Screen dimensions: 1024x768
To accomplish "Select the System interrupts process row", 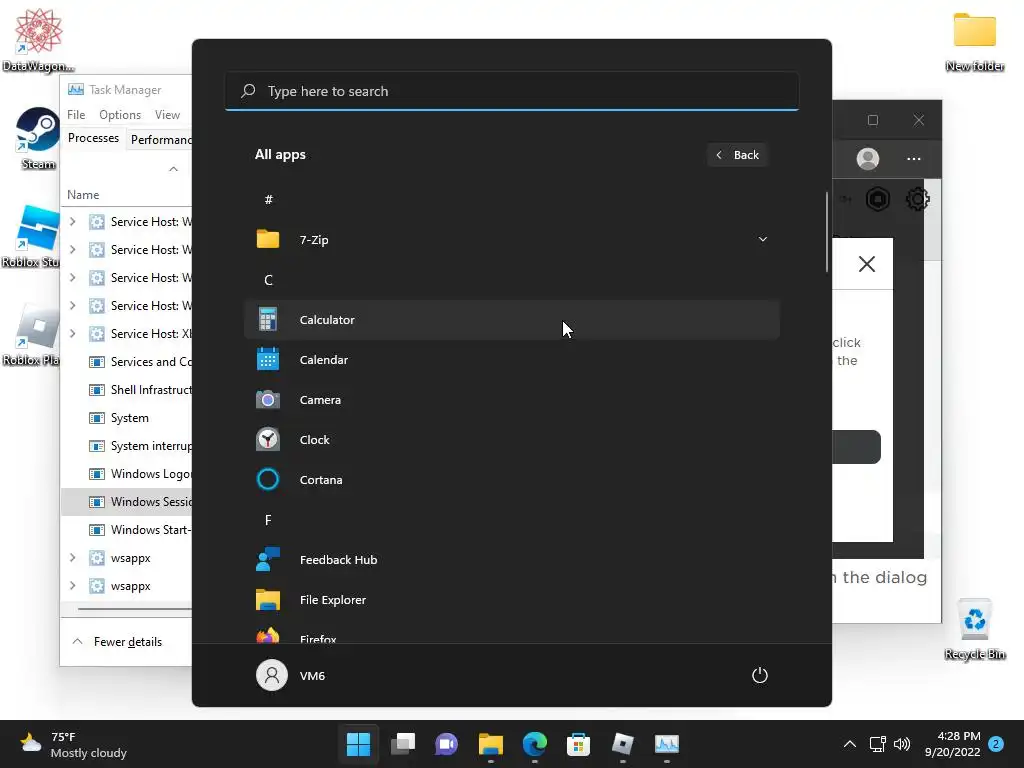I will point(127,446).
